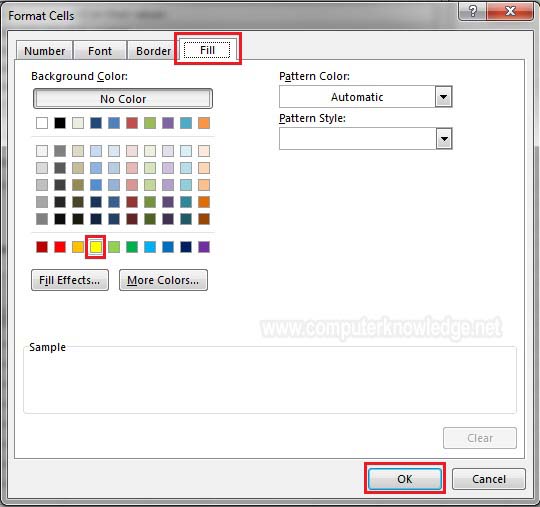540x507 pixels.
Task: Click the Cancel button
Action: coord(489,479)
